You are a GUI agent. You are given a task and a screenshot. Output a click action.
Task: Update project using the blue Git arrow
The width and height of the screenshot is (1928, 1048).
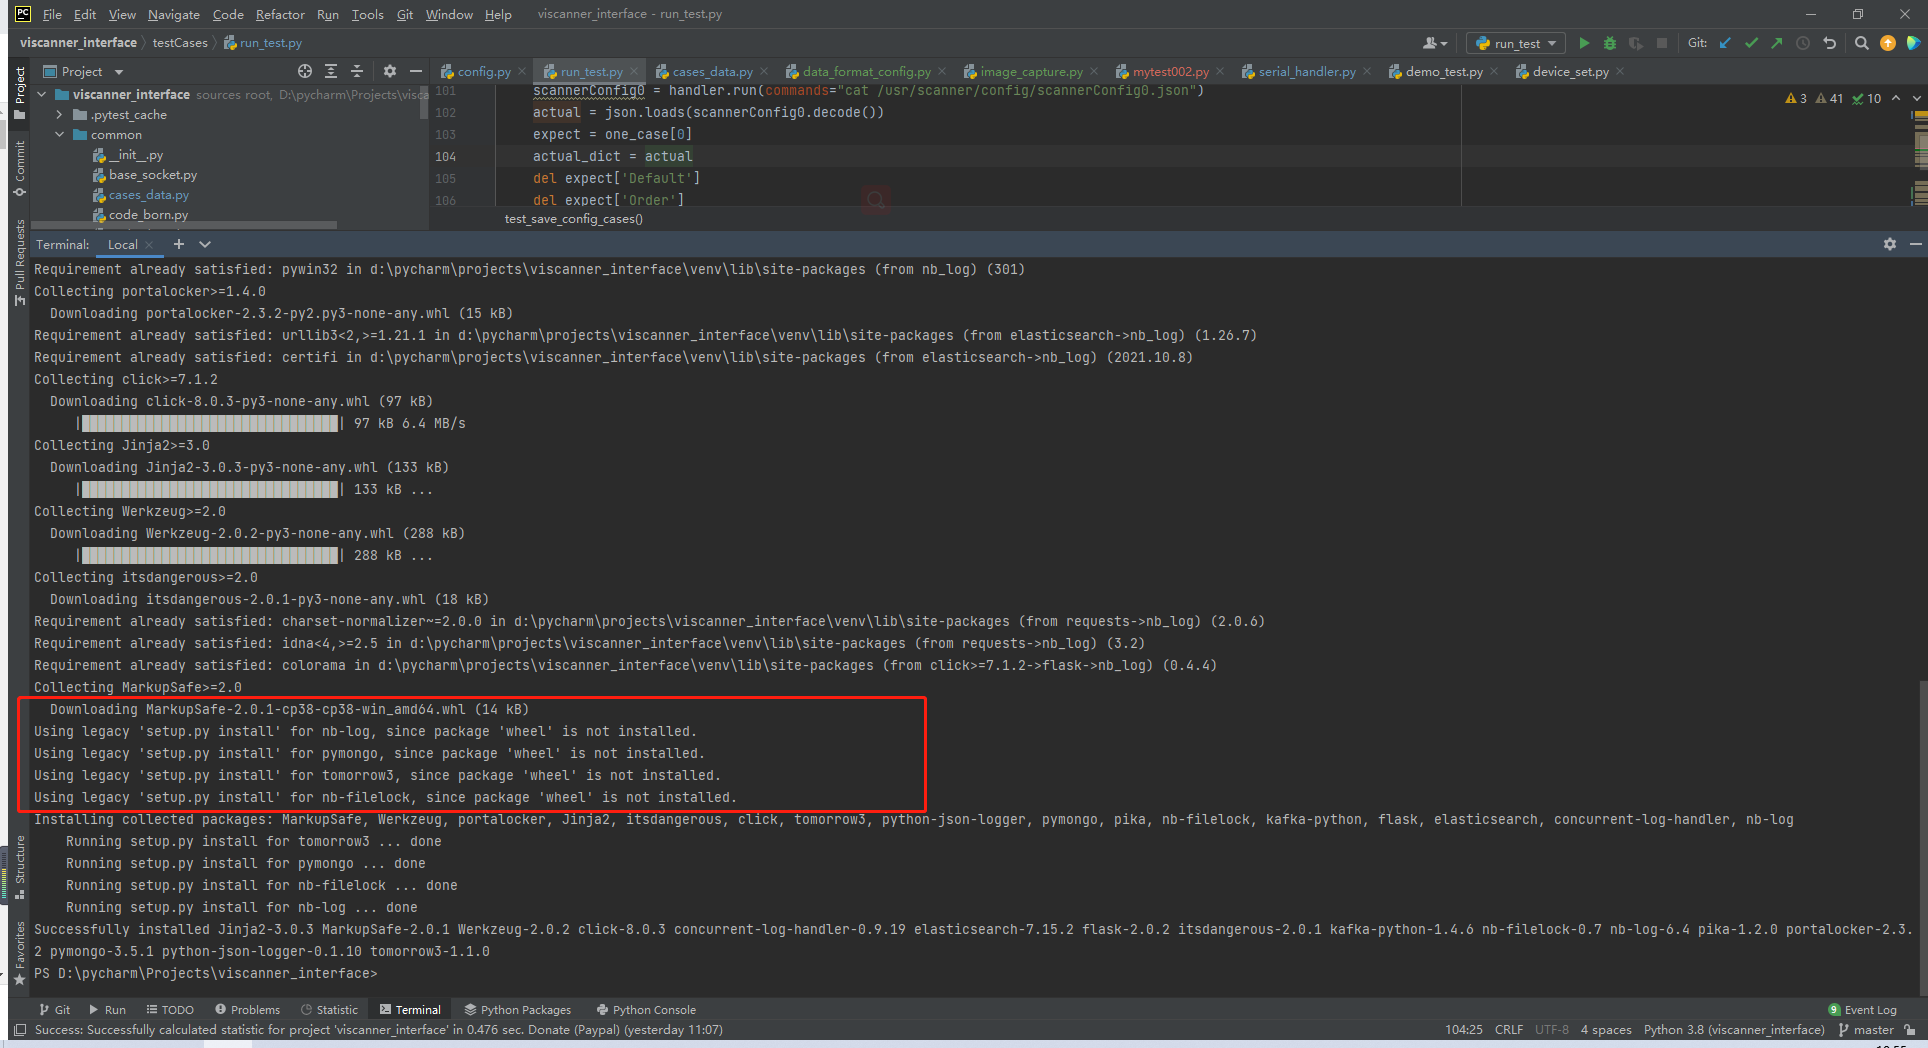click(x=1724, y=43)
